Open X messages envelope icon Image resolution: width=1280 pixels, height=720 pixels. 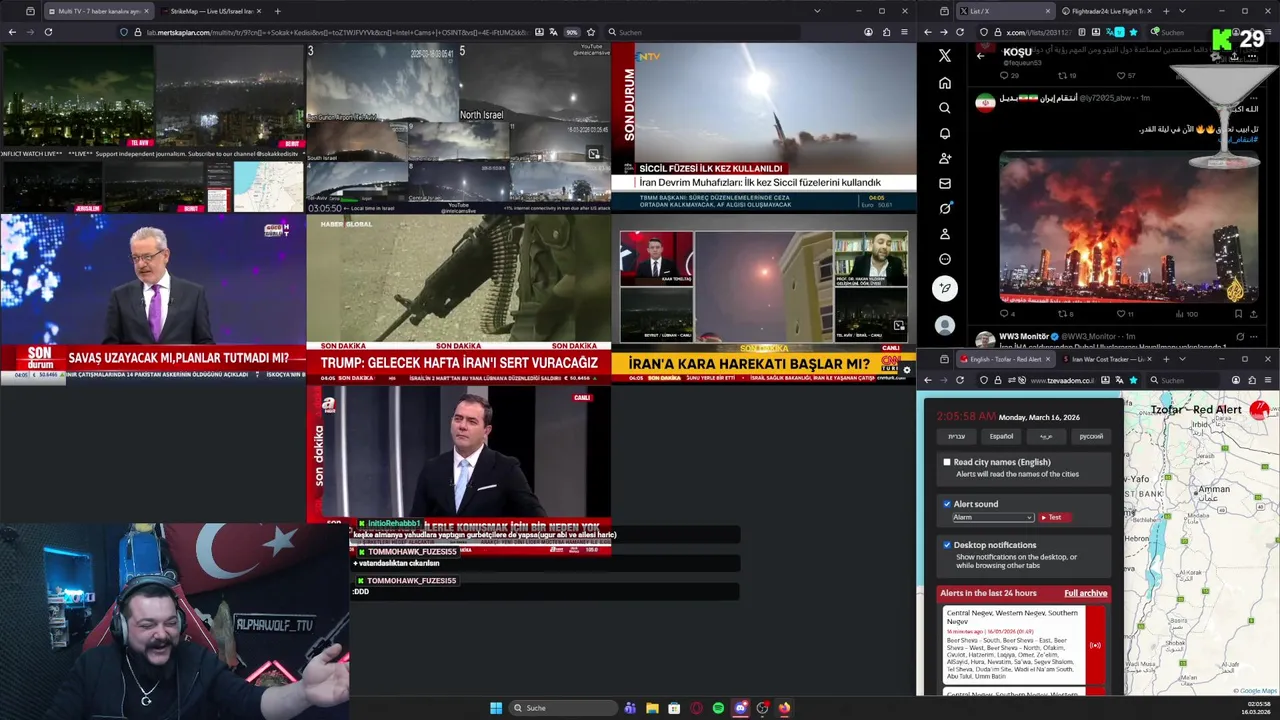945,183
